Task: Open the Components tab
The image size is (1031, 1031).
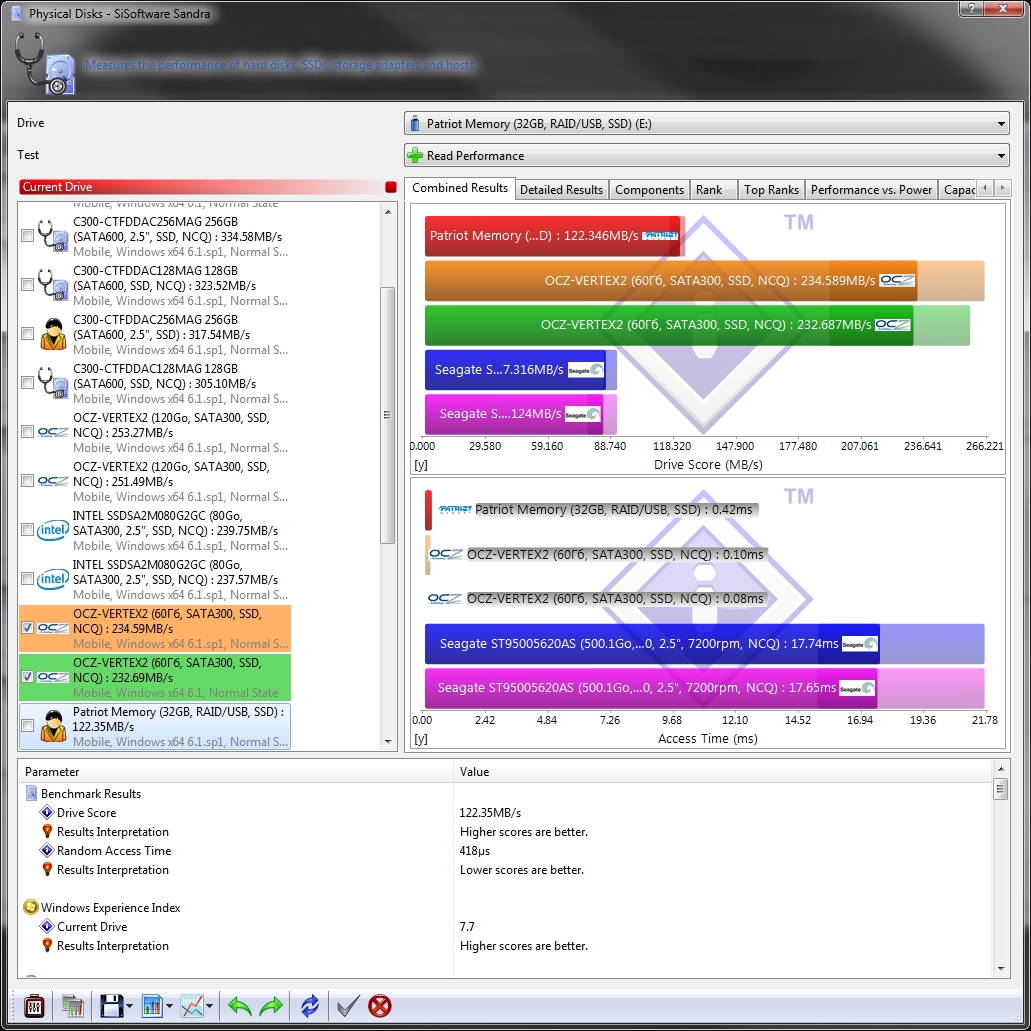Action: point(649,189)
